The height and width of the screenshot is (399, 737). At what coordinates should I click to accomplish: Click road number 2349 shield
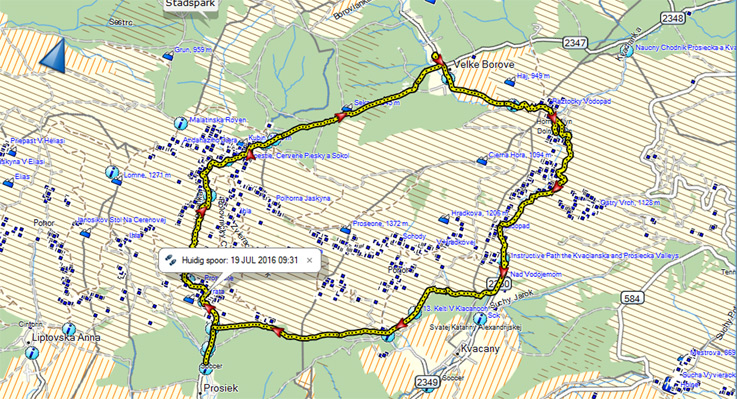pyautogui.click(x=427, y=383)
